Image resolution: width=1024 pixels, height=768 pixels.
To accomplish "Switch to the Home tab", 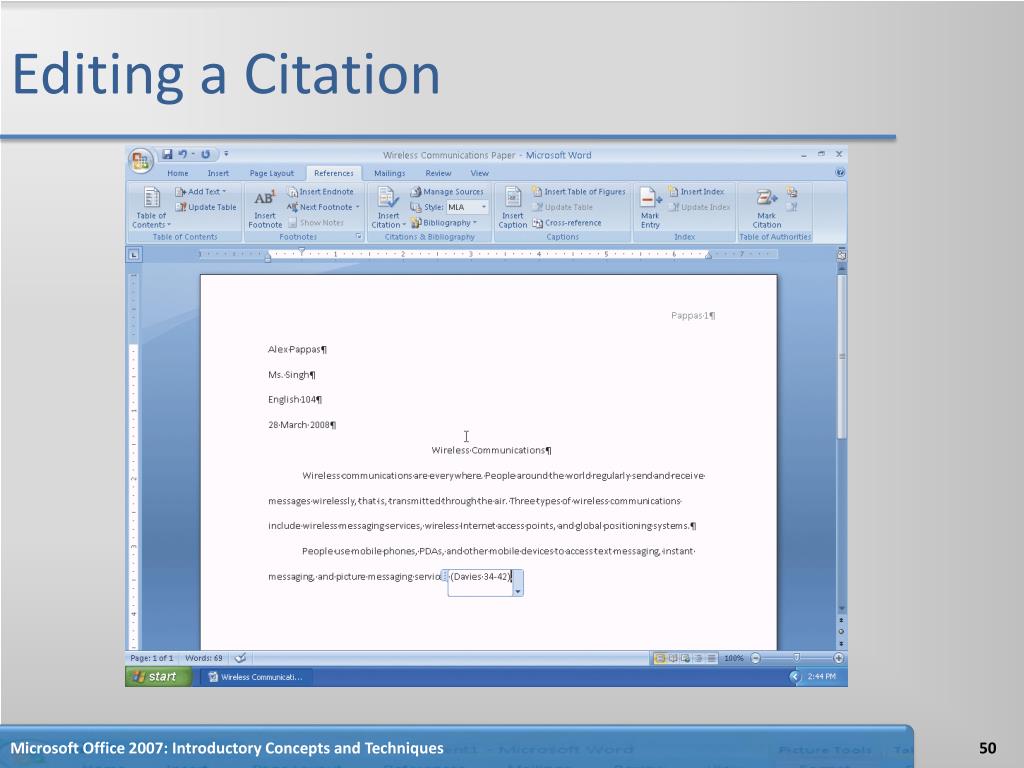I will click(x=178, y=173).
